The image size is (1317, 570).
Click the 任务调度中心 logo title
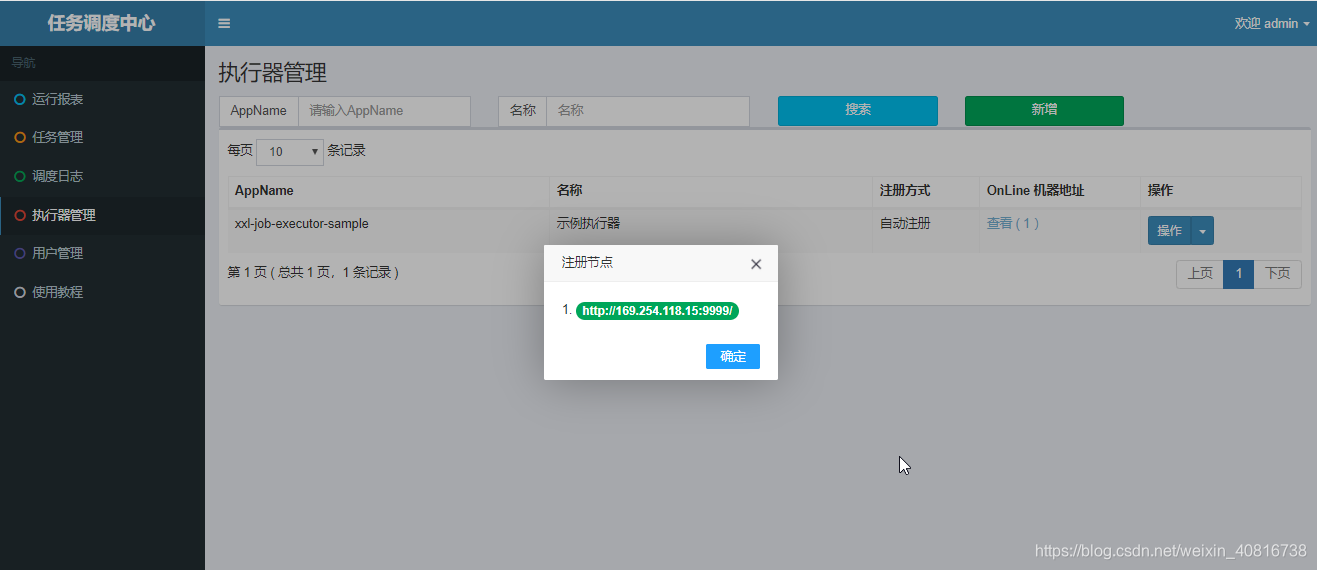click(102, 23)
